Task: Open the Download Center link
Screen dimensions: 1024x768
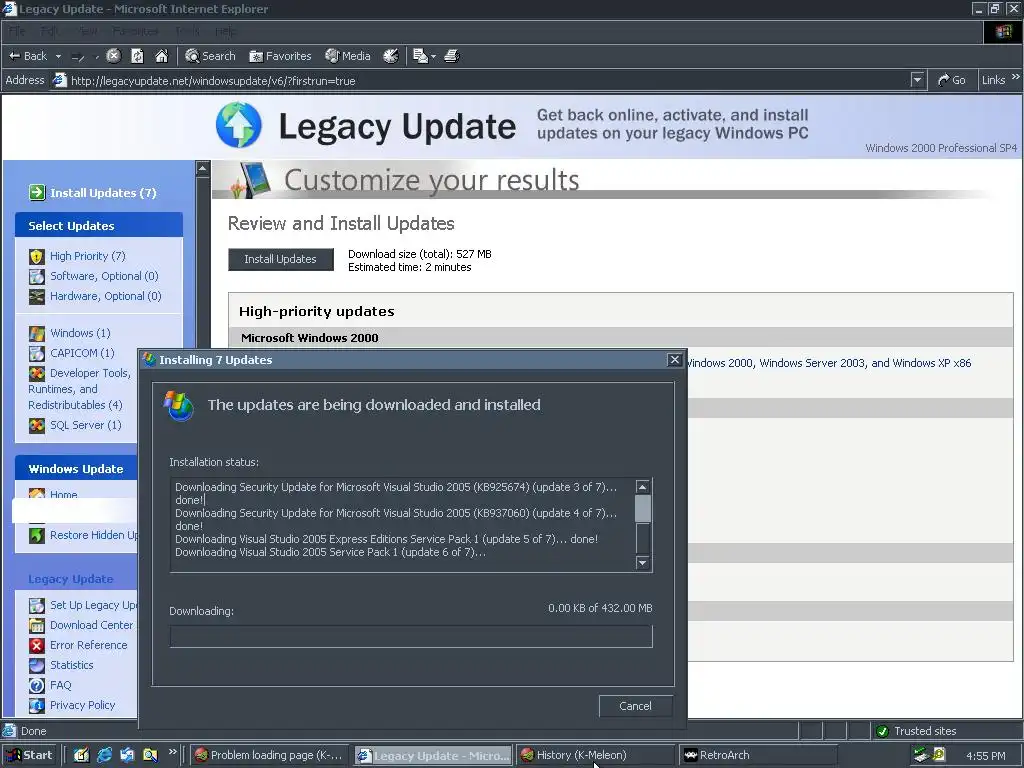Action: coord(91,625)
